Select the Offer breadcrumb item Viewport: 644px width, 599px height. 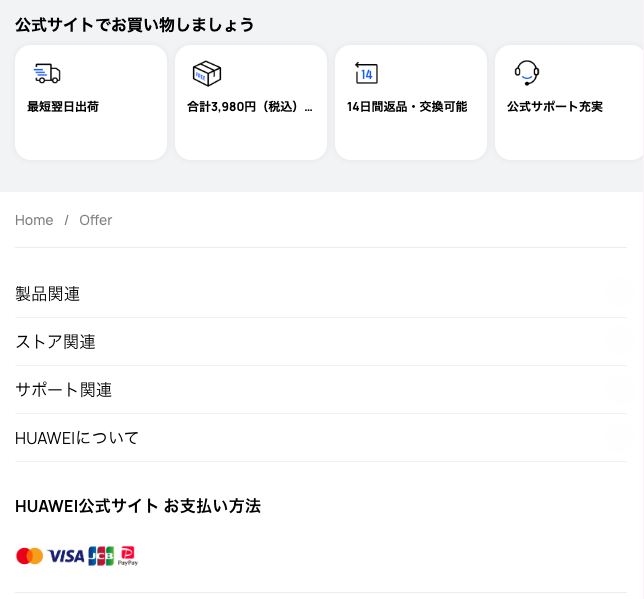click(x=96, y=220)
